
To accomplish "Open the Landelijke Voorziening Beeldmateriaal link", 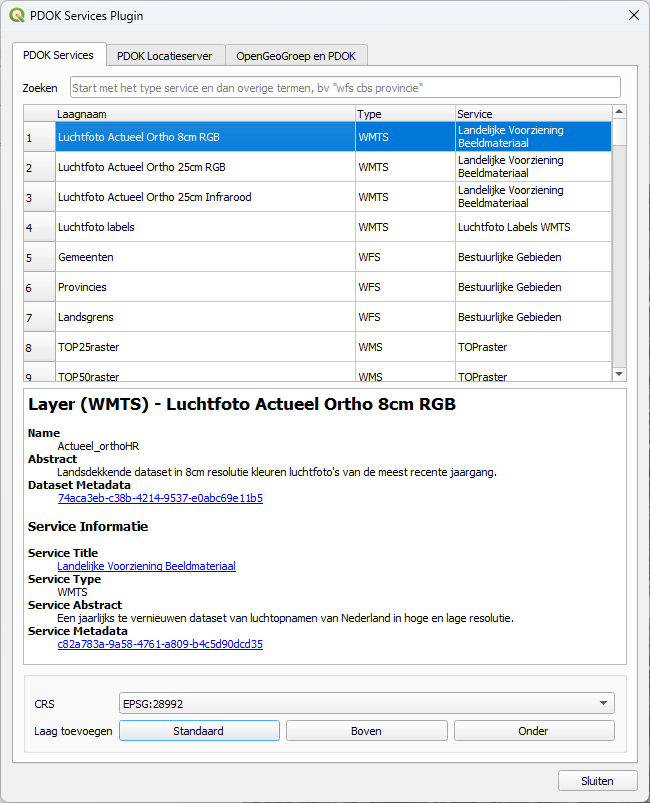I will coord(146,566).
